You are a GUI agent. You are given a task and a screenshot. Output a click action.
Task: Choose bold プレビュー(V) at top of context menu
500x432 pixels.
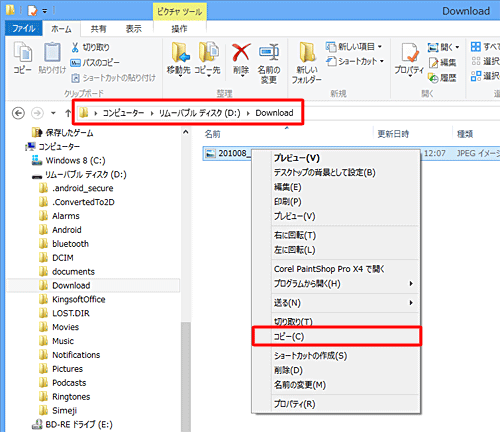point(336,158)
